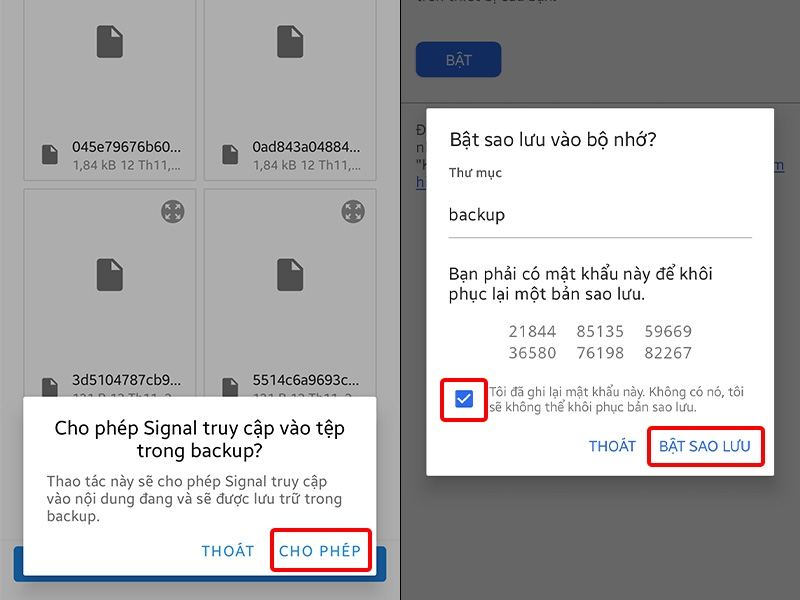The image size is (800, 600).
Task: Tap BẬT SAO LƯU to enable backup
Action: [705, 446]
